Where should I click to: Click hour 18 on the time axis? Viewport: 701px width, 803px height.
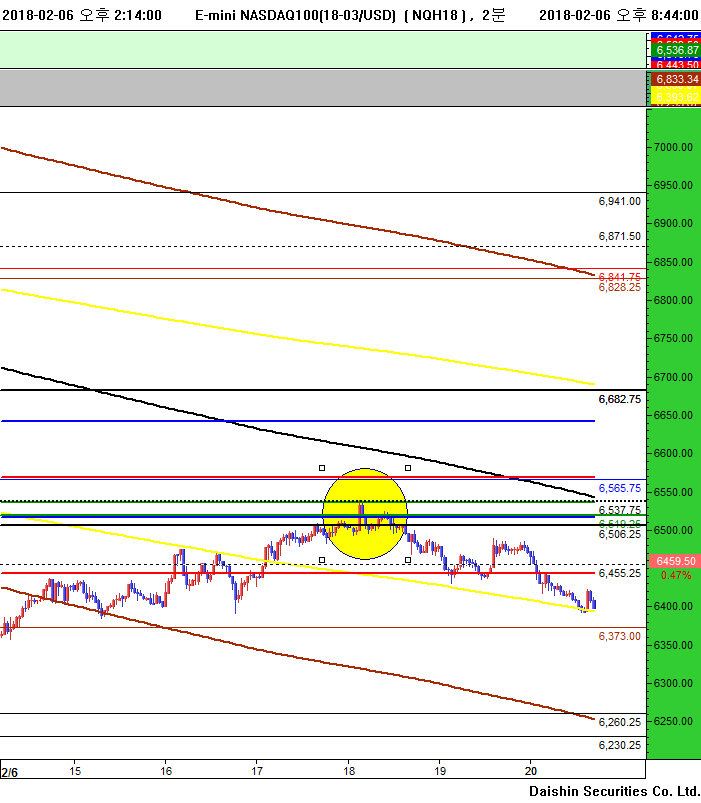coord(349,771)
